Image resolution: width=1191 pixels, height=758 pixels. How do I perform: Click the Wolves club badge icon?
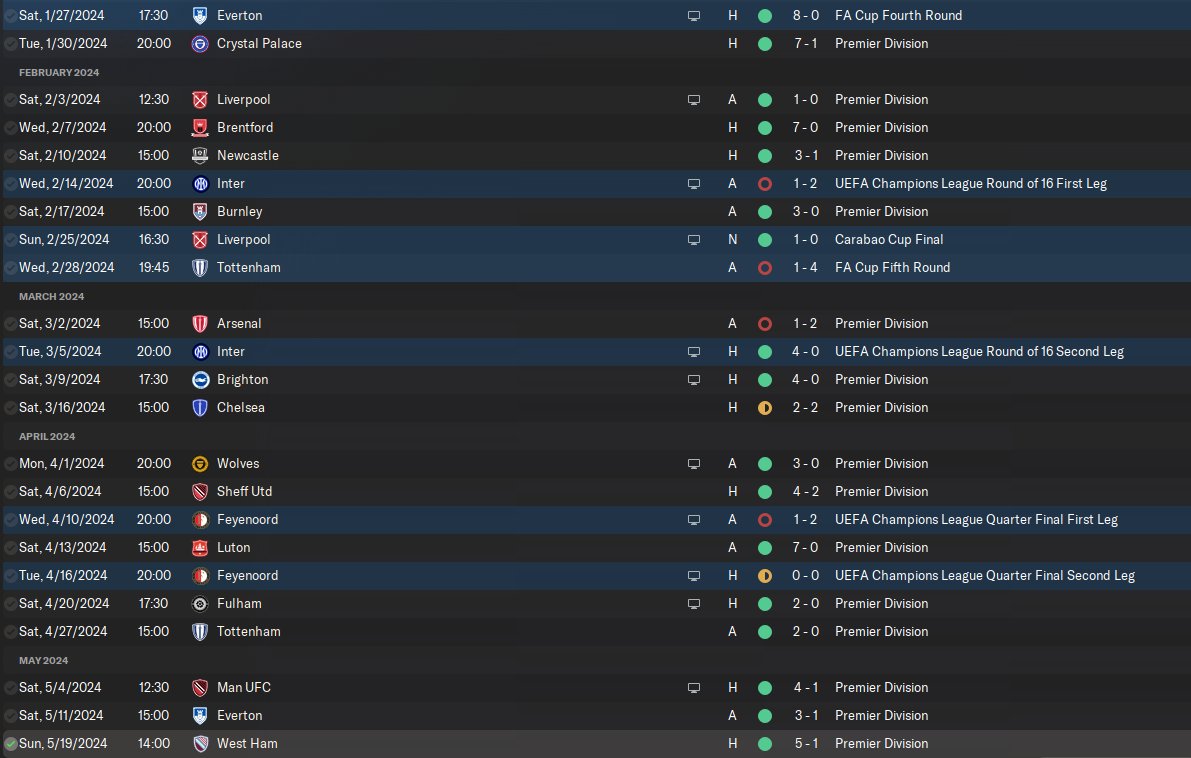pos(200,464)
